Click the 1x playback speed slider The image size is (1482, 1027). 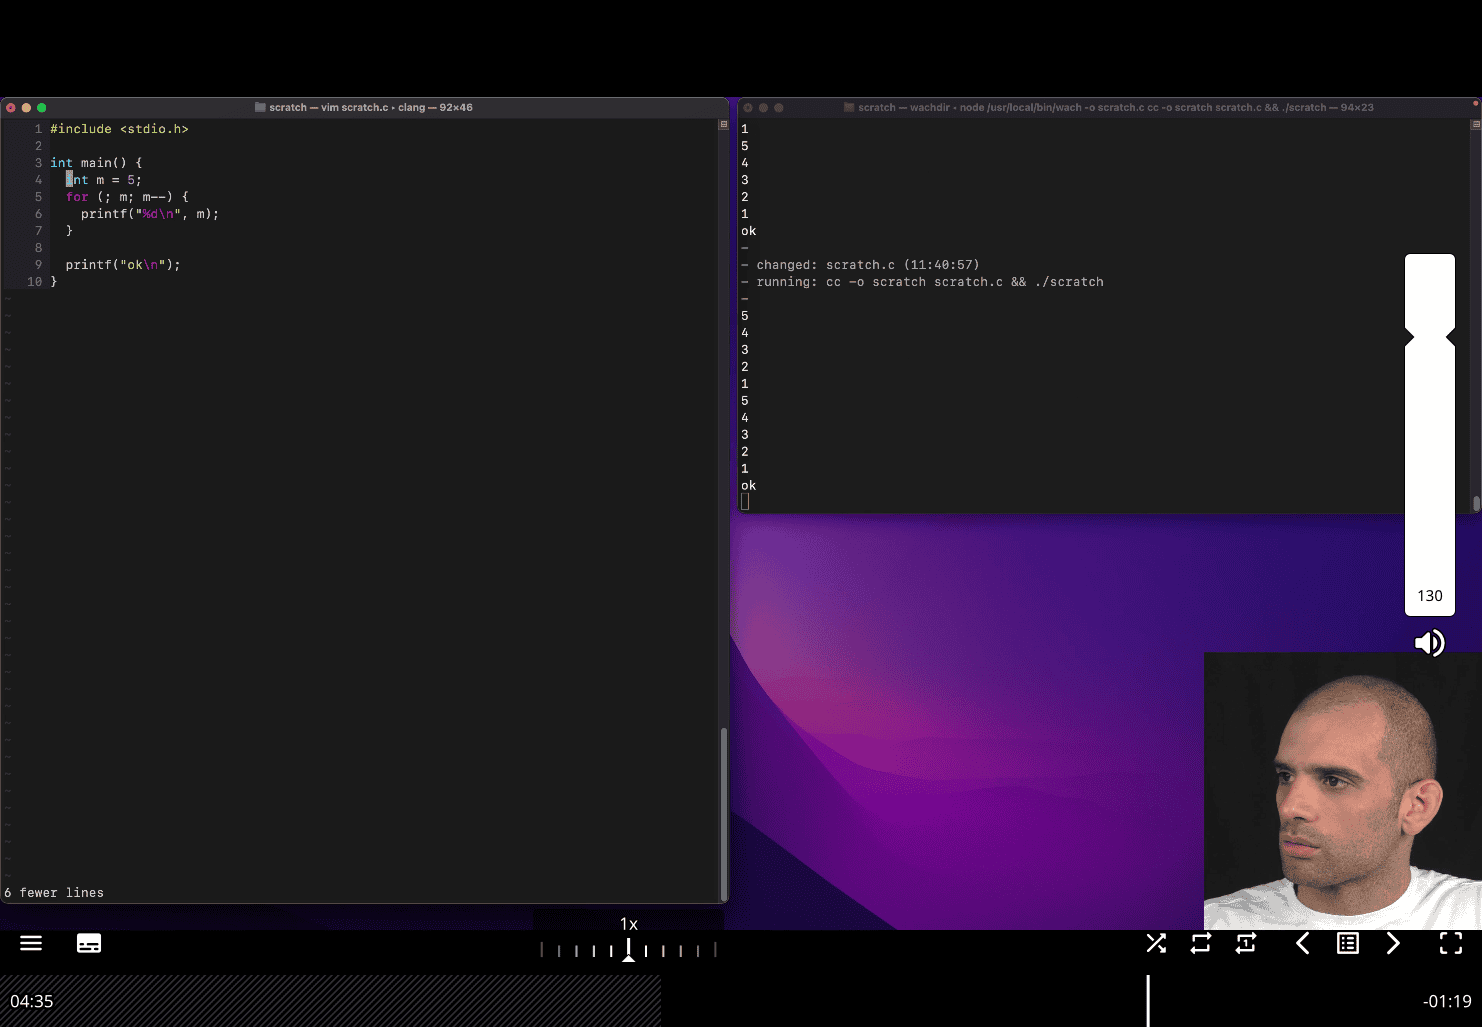click(x=628, y=950)
